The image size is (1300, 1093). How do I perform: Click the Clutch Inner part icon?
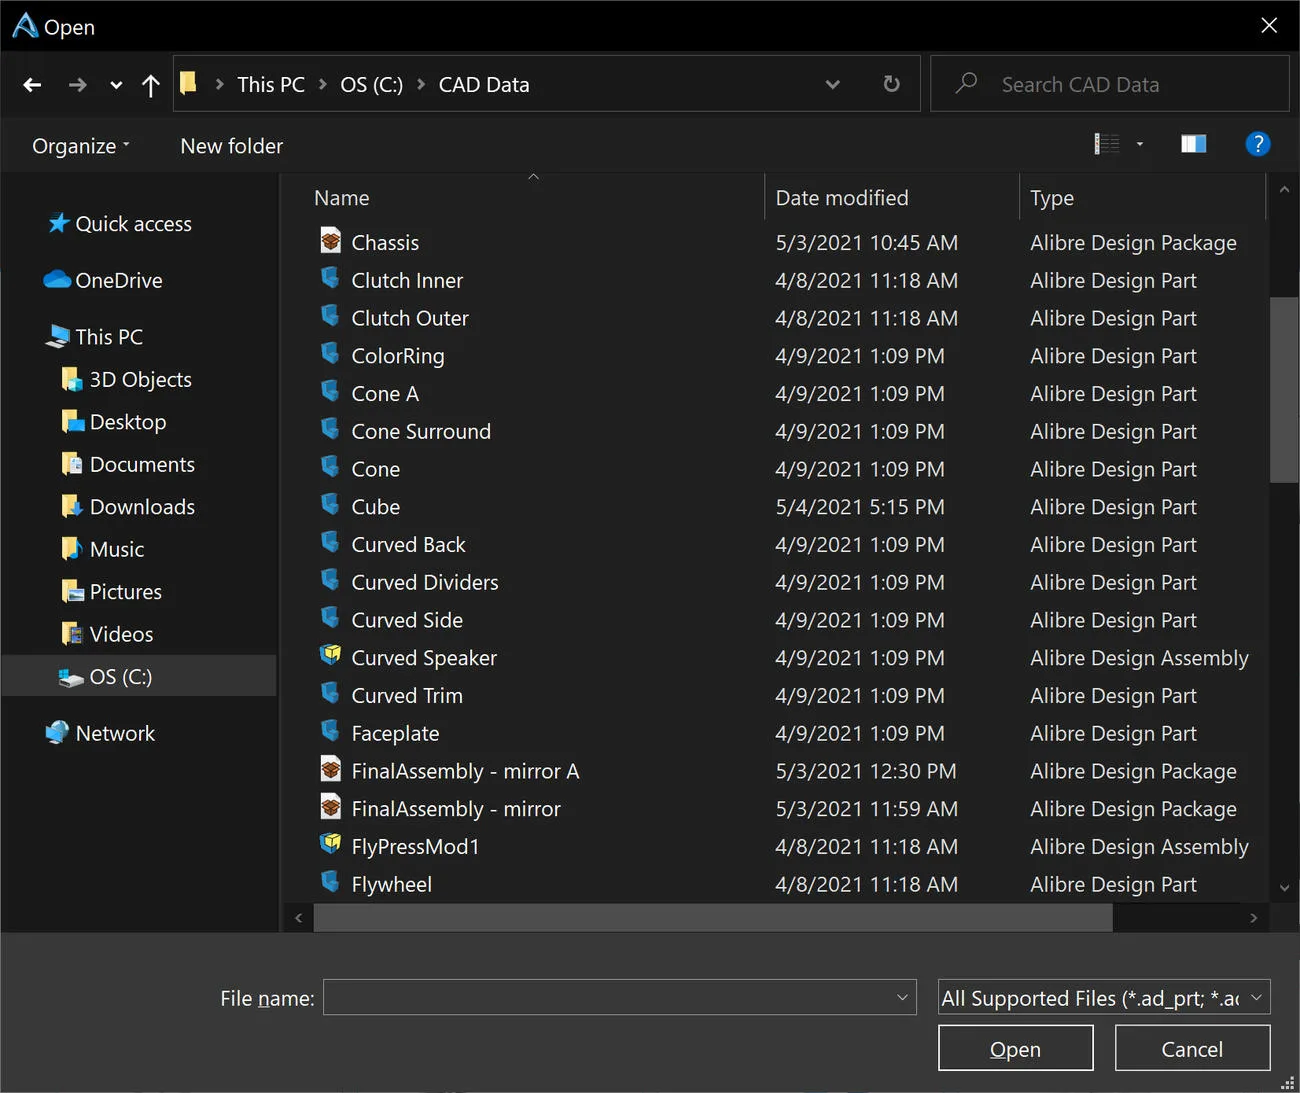pos(330,278)
